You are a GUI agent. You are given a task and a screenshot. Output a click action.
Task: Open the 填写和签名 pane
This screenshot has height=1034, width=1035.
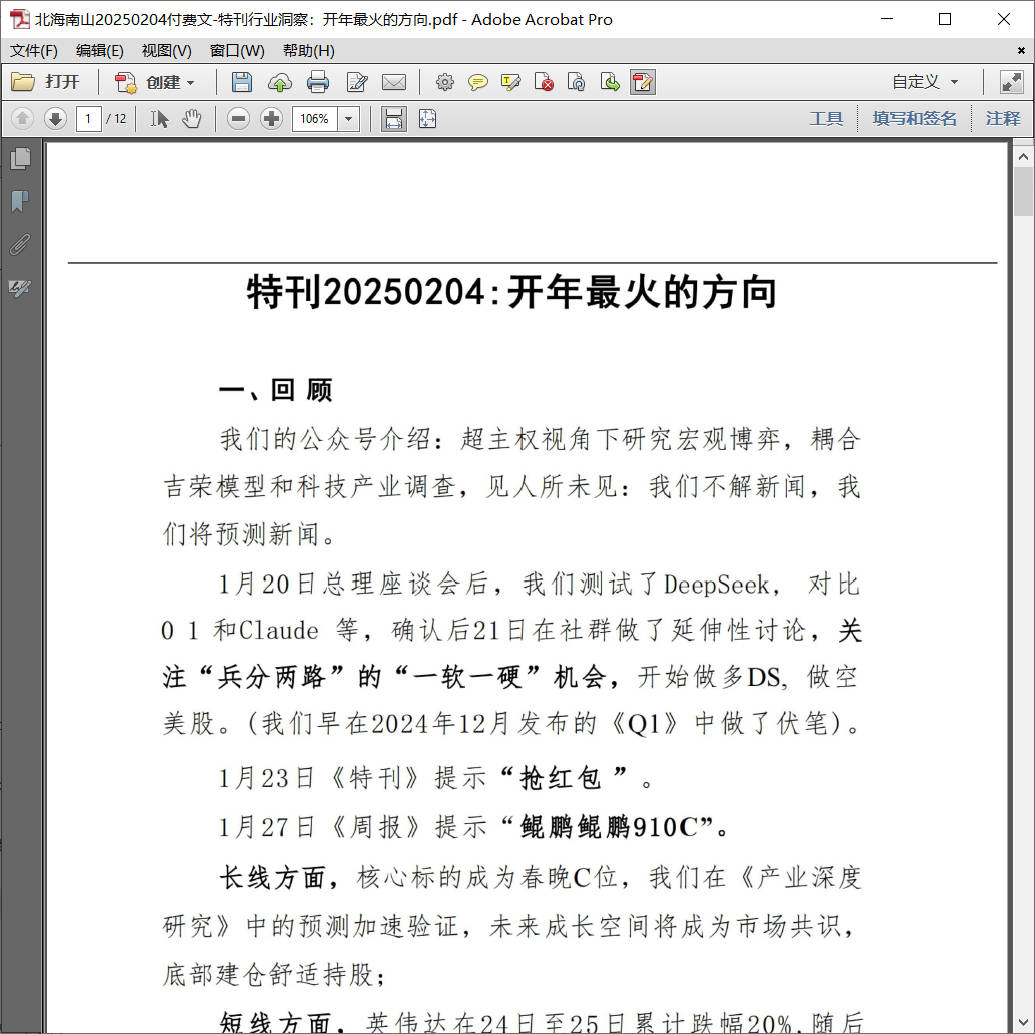click(914, 119)
